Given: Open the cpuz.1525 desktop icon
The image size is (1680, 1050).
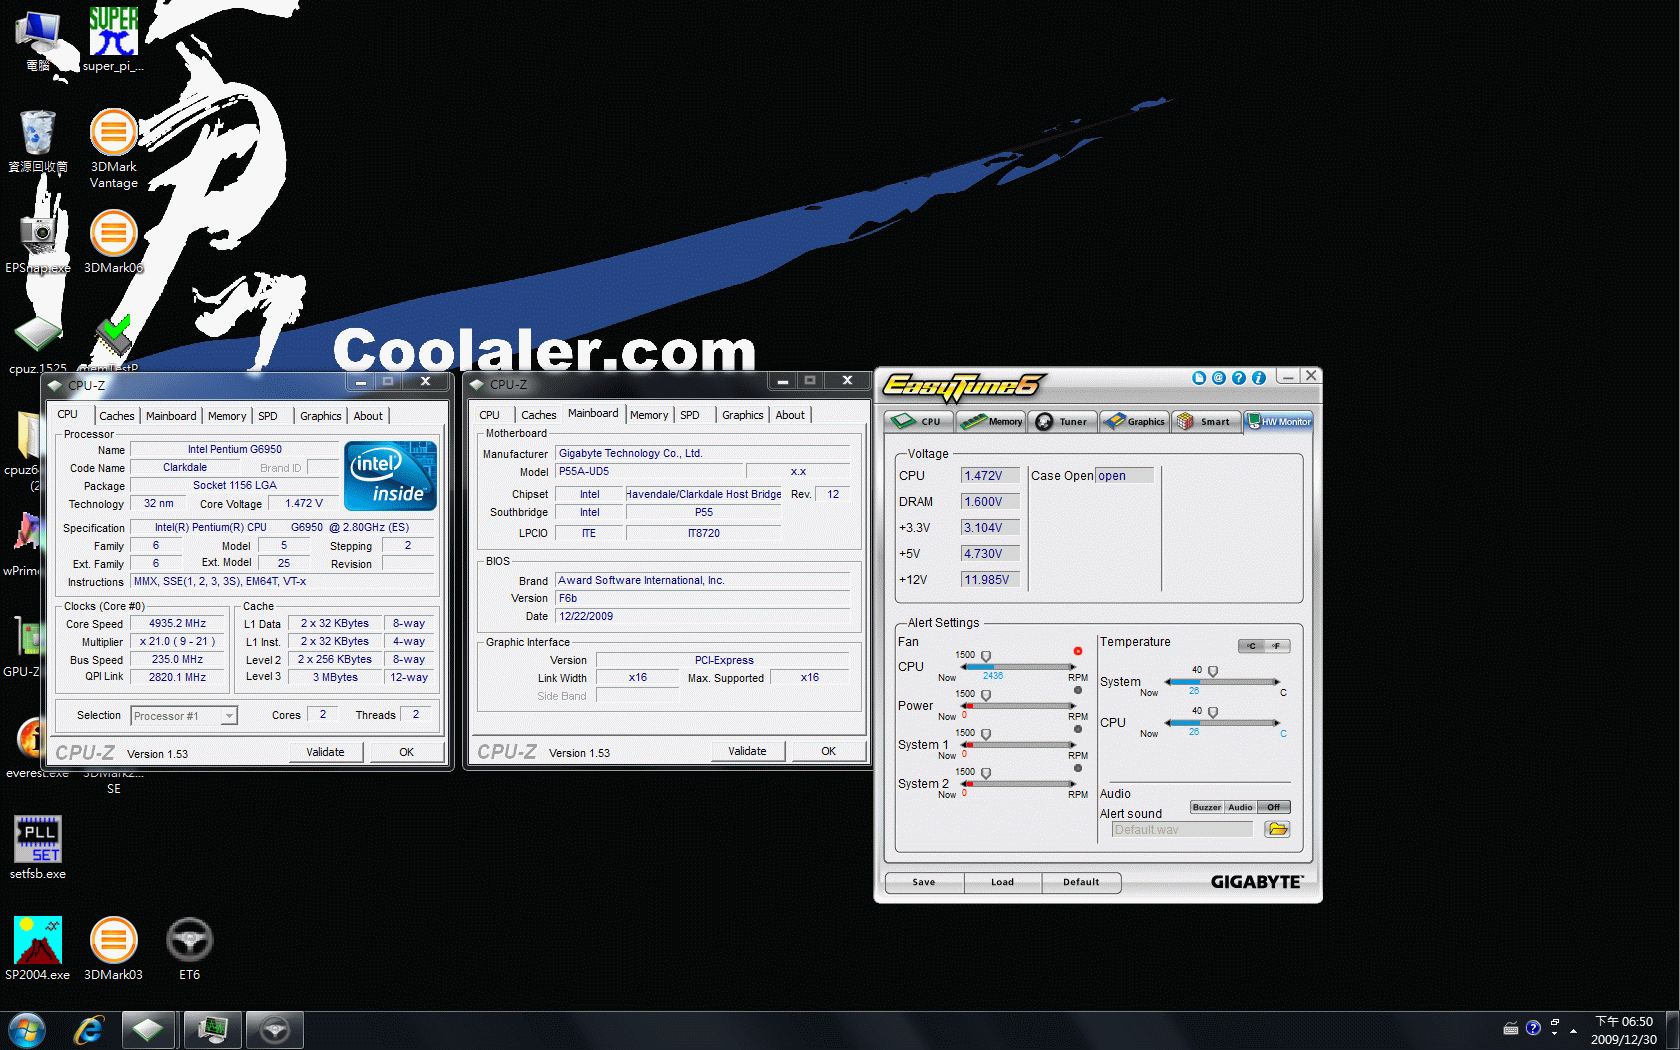Looking at the screenshot, I should (x=38, y=343).
